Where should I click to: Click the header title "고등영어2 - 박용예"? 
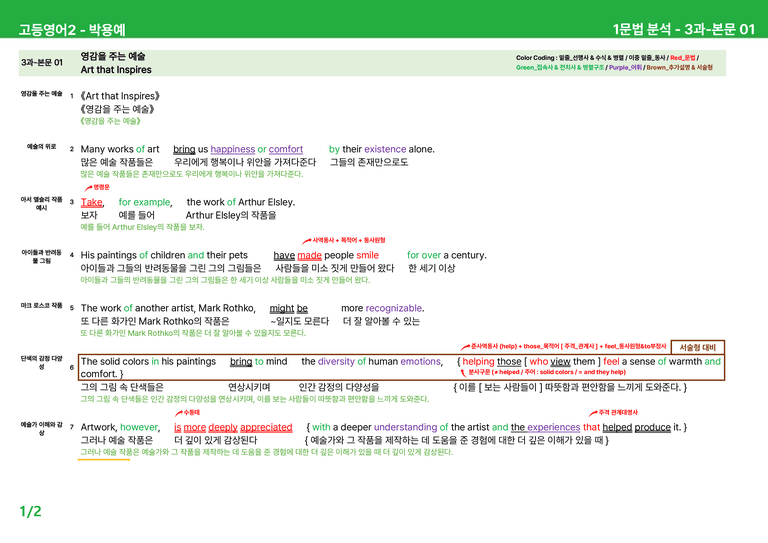tap(72, 30)
